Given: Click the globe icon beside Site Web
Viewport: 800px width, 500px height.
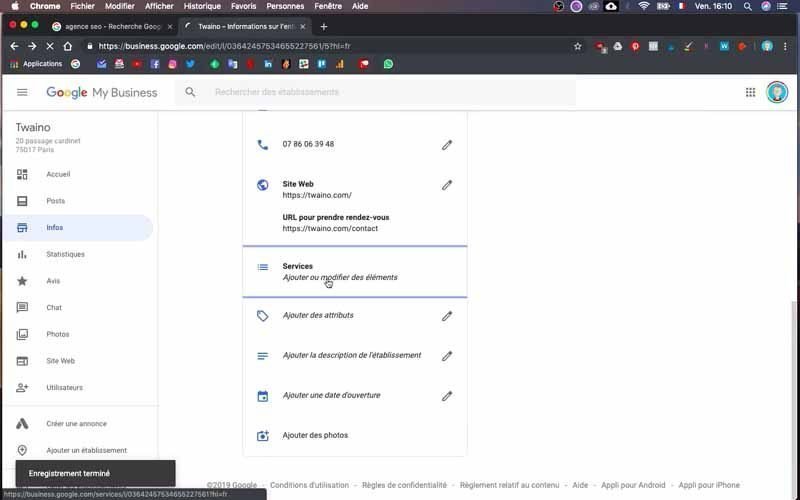Looking at the screenshot, I should 262,185.
